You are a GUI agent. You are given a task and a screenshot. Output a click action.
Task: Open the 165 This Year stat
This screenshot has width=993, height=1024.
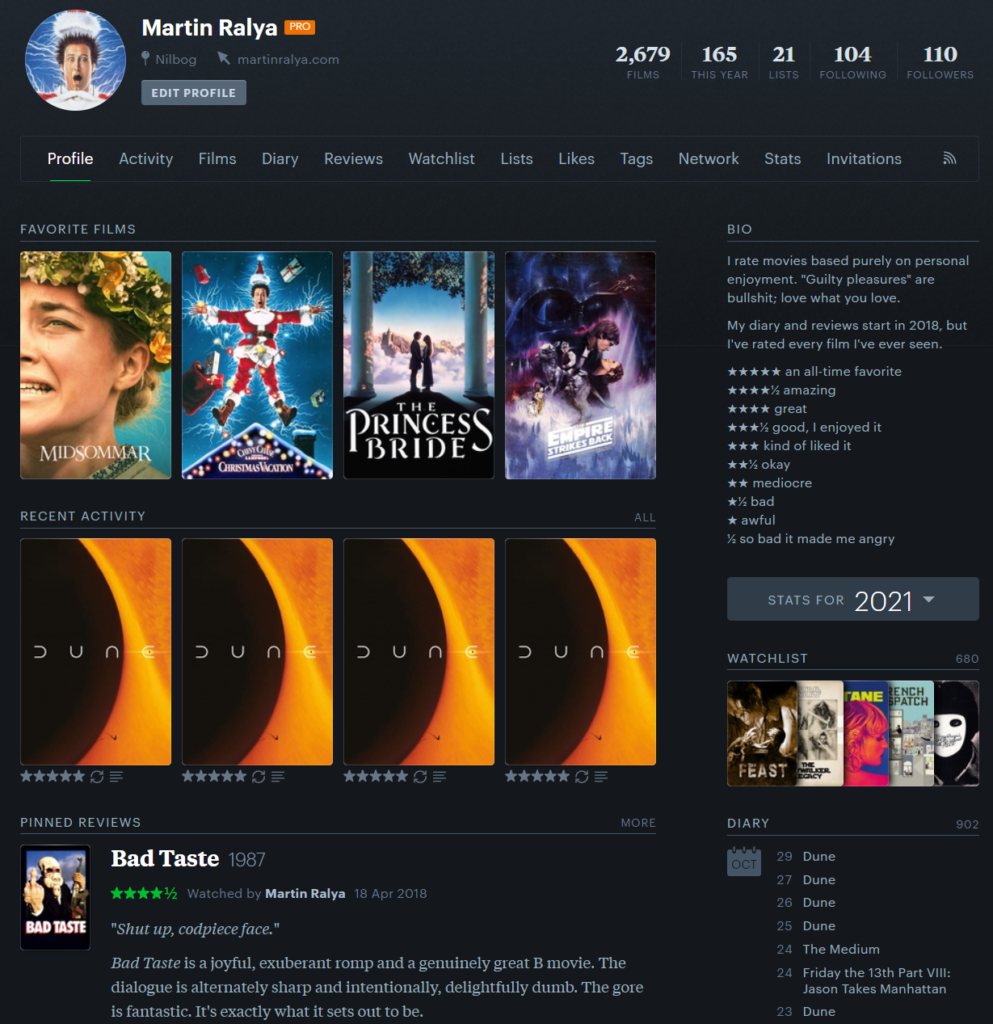tap(719, 61)
